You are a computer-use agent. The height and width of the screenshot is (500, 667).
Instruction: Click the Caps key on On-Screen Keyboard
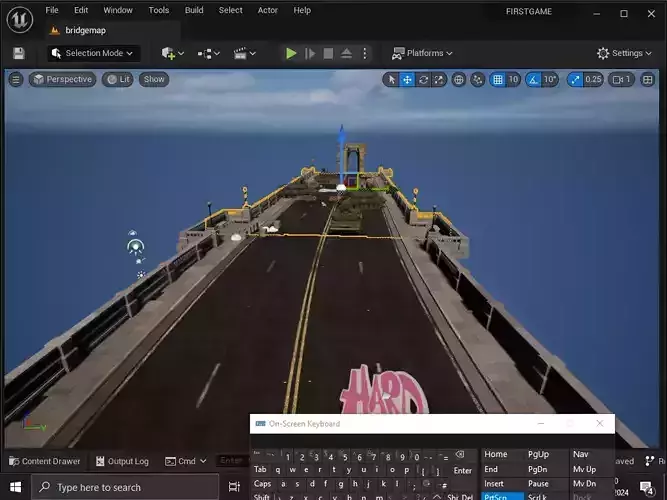[262, 484]
